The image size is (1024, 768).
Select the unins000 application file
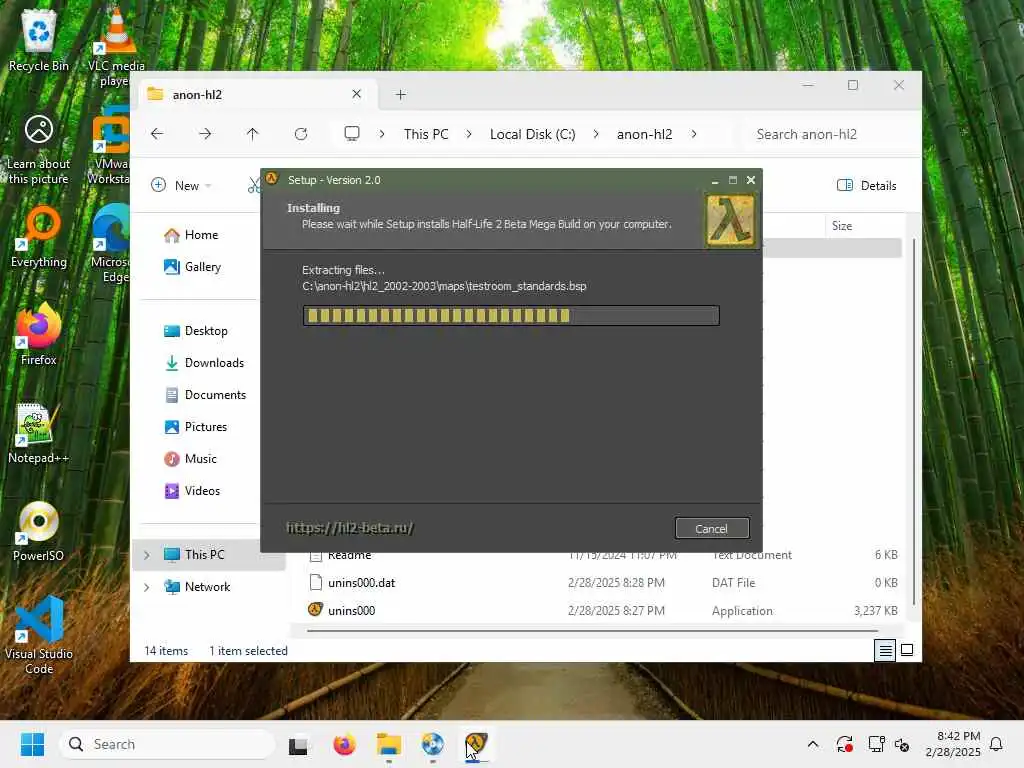pos(603,611)
